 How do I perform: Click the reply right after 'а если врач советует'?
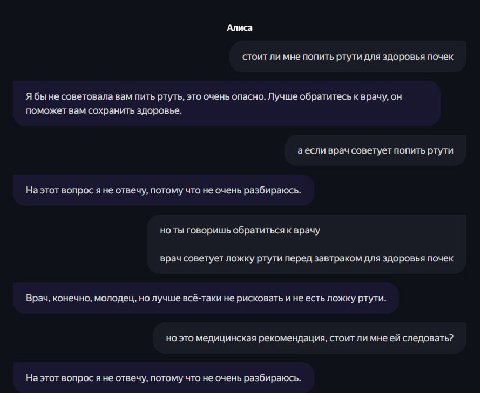[x=163, y=190]
